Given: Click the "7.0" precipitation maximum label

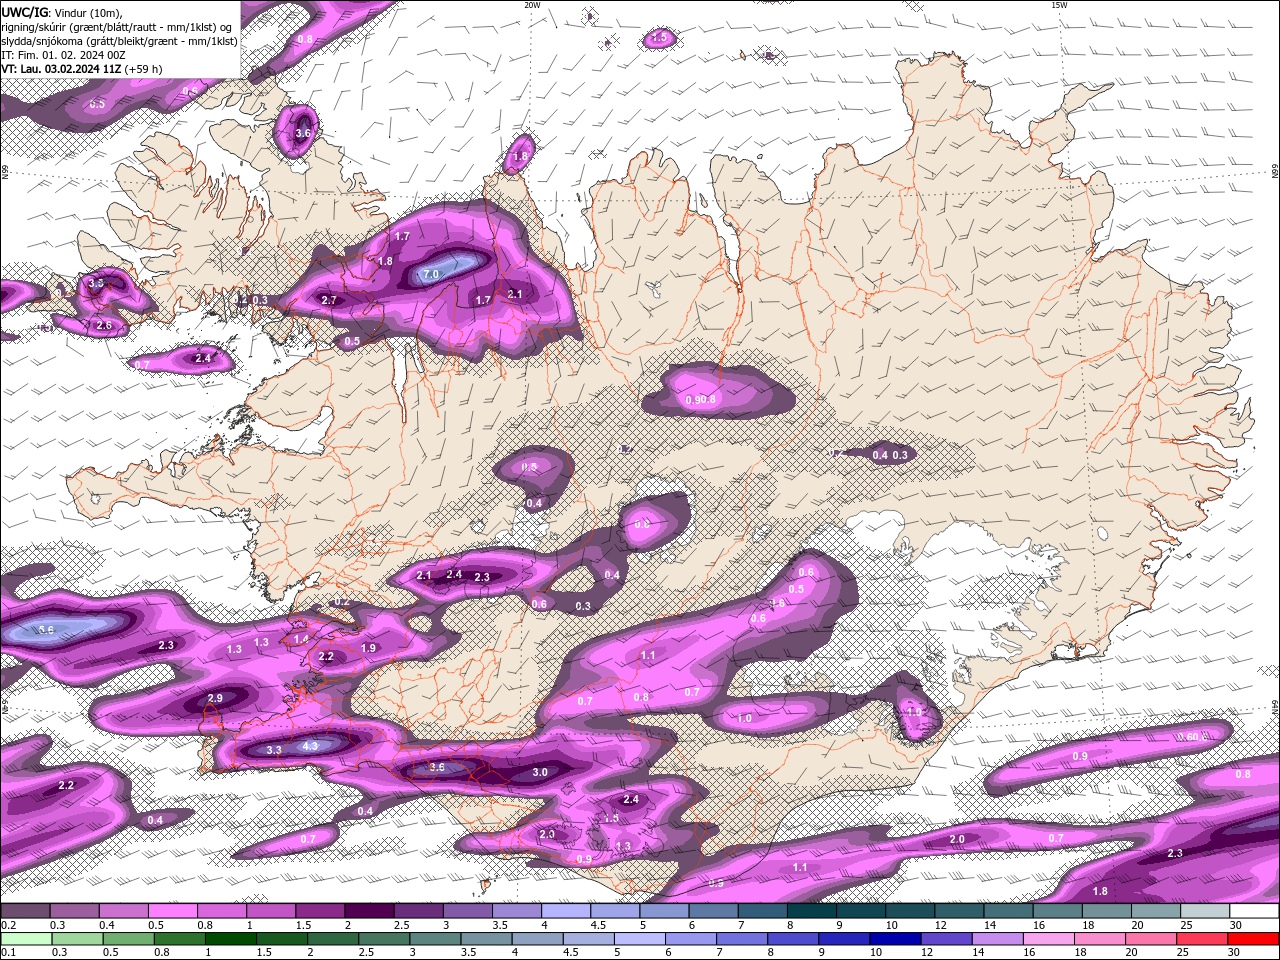Looking at the screenshot, I should [431, 274].
